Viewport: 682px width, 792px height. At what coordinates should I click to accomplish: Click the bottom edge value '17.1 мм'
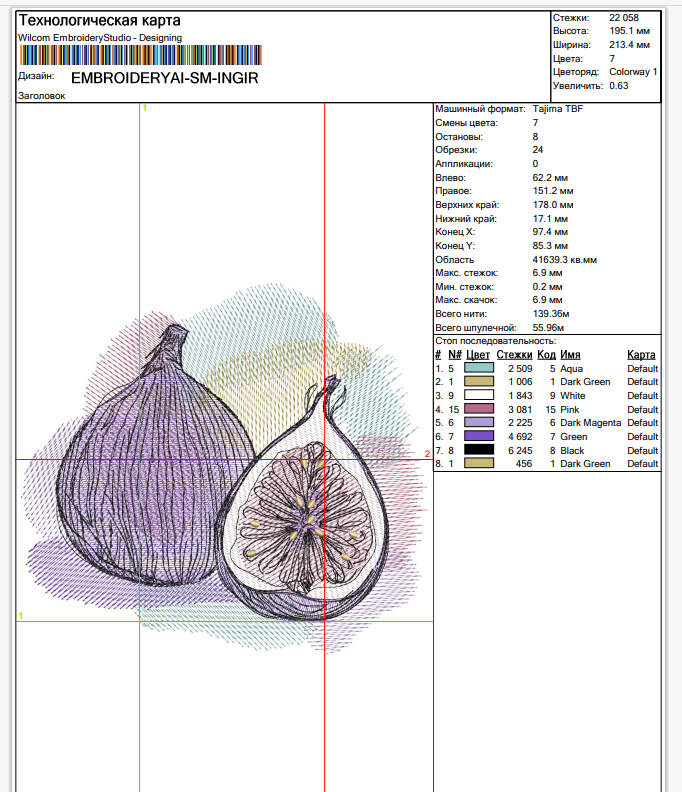coord(550,219)
